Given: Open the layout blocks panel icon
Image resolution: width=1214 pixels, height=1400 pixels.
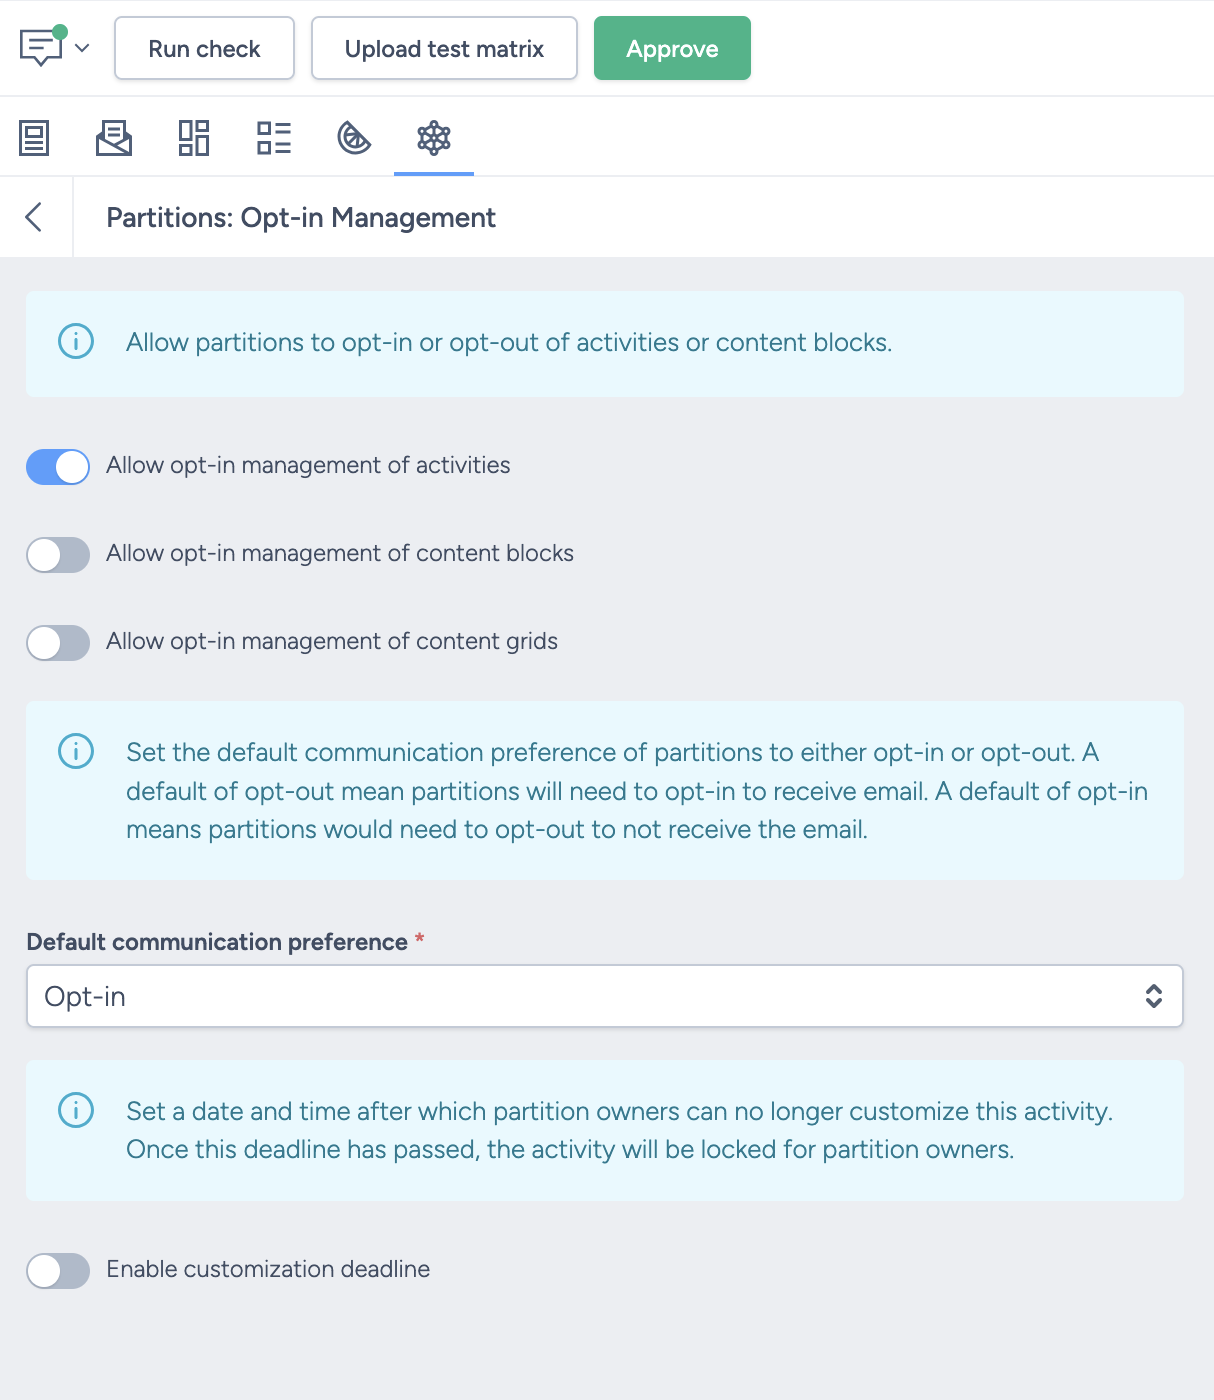Looking at the screenshot, I should (x=194, y=138).
